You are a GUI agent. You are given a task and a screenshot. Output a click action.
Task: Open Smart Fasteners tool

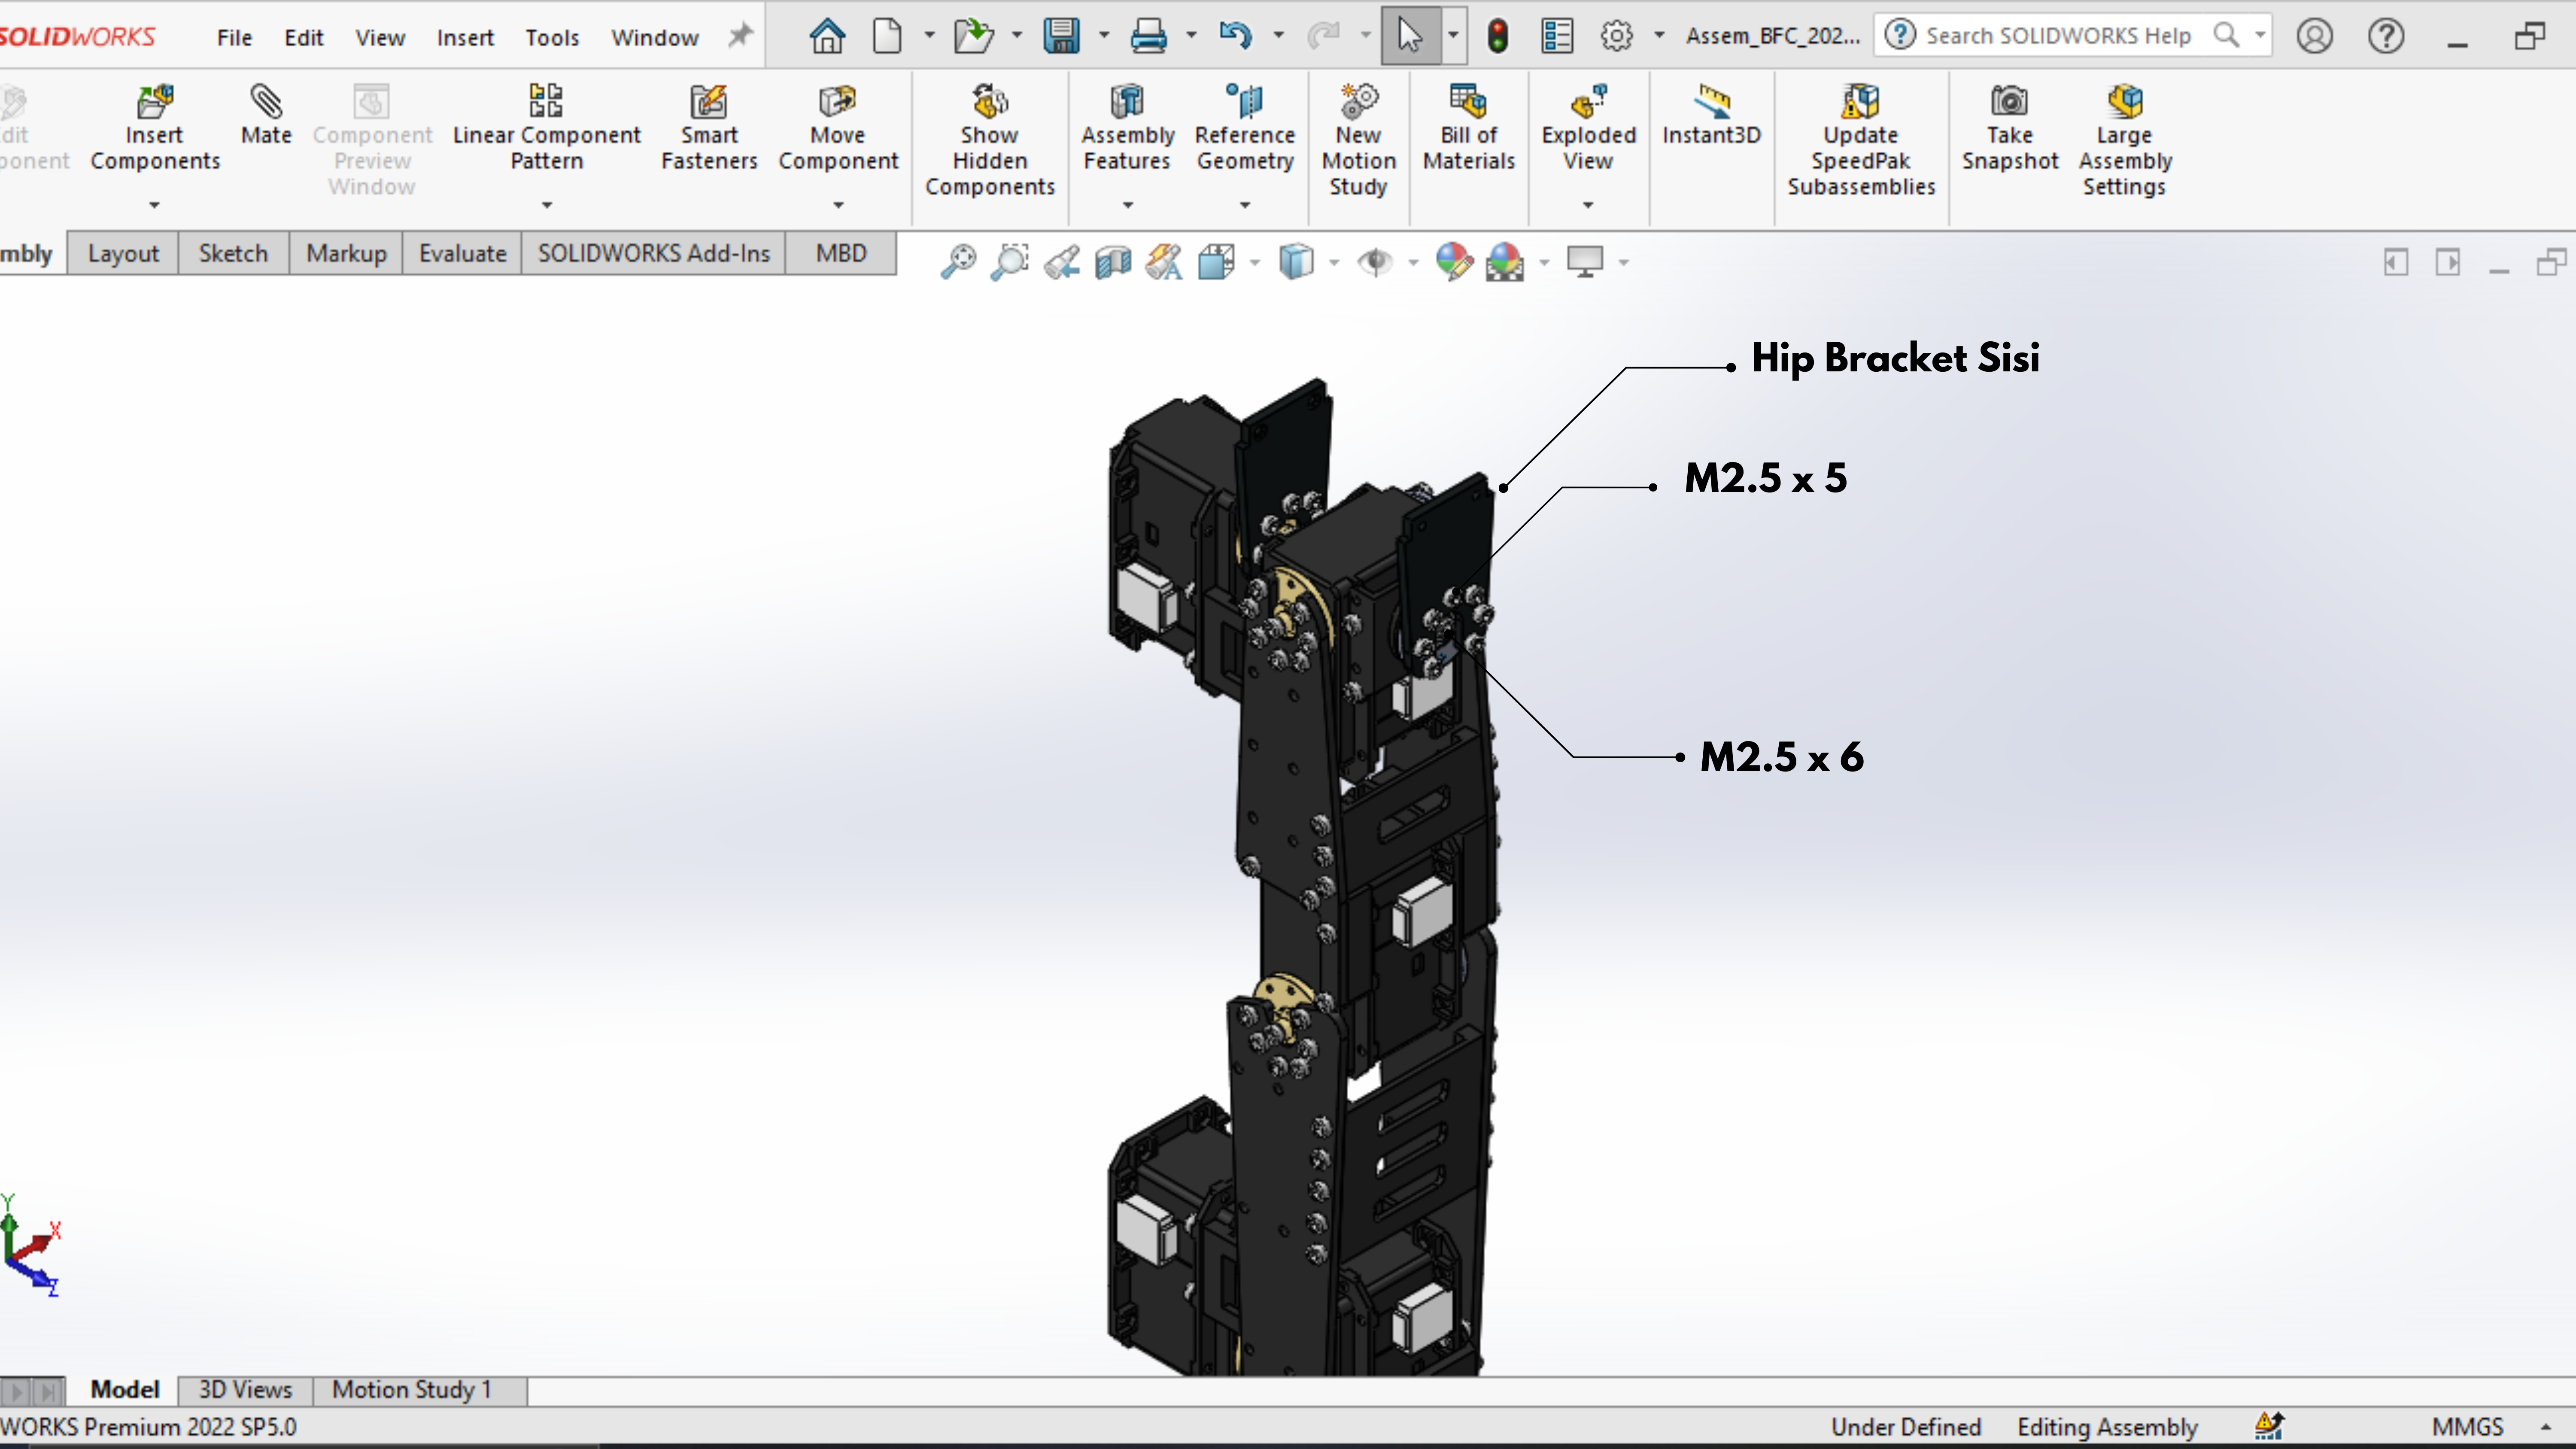[x=709, y=128]
